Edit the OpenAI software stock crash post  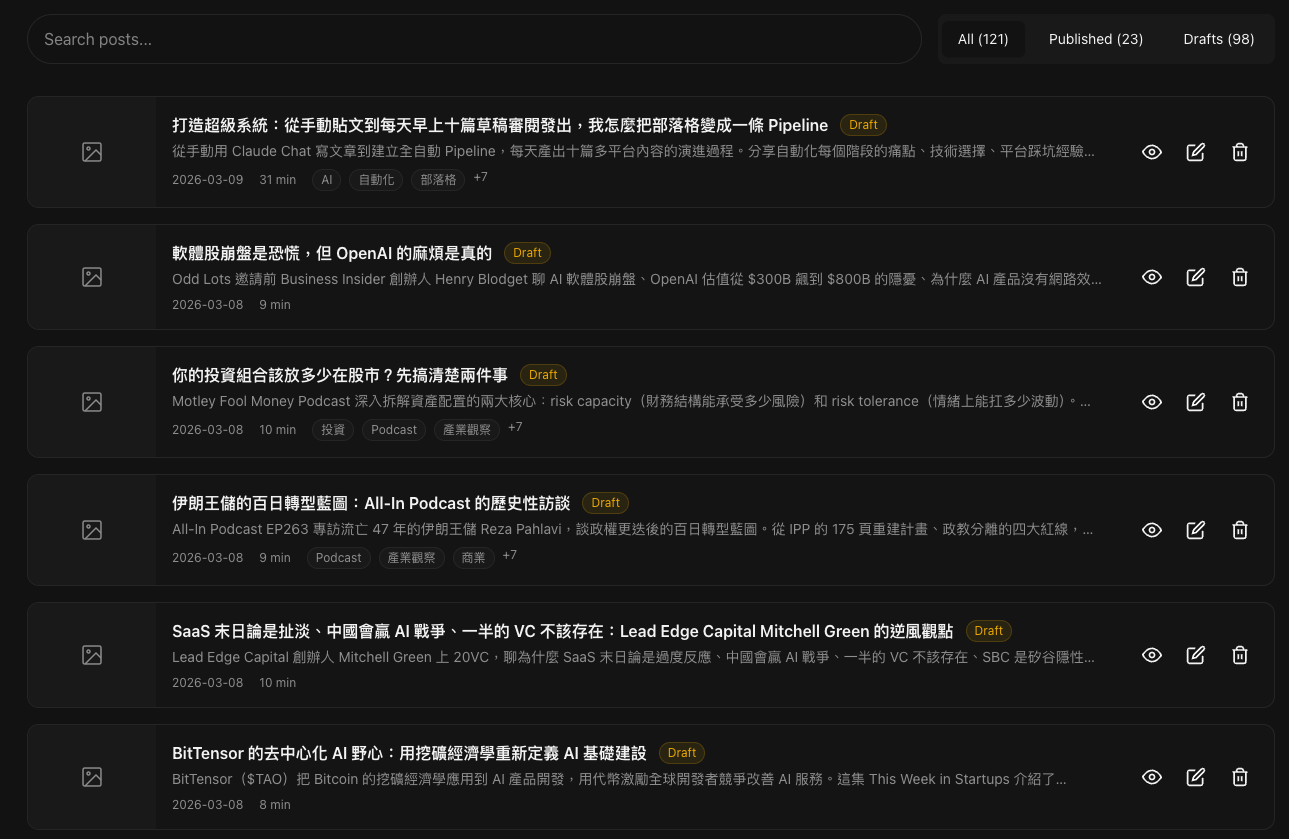point(1196,277)
